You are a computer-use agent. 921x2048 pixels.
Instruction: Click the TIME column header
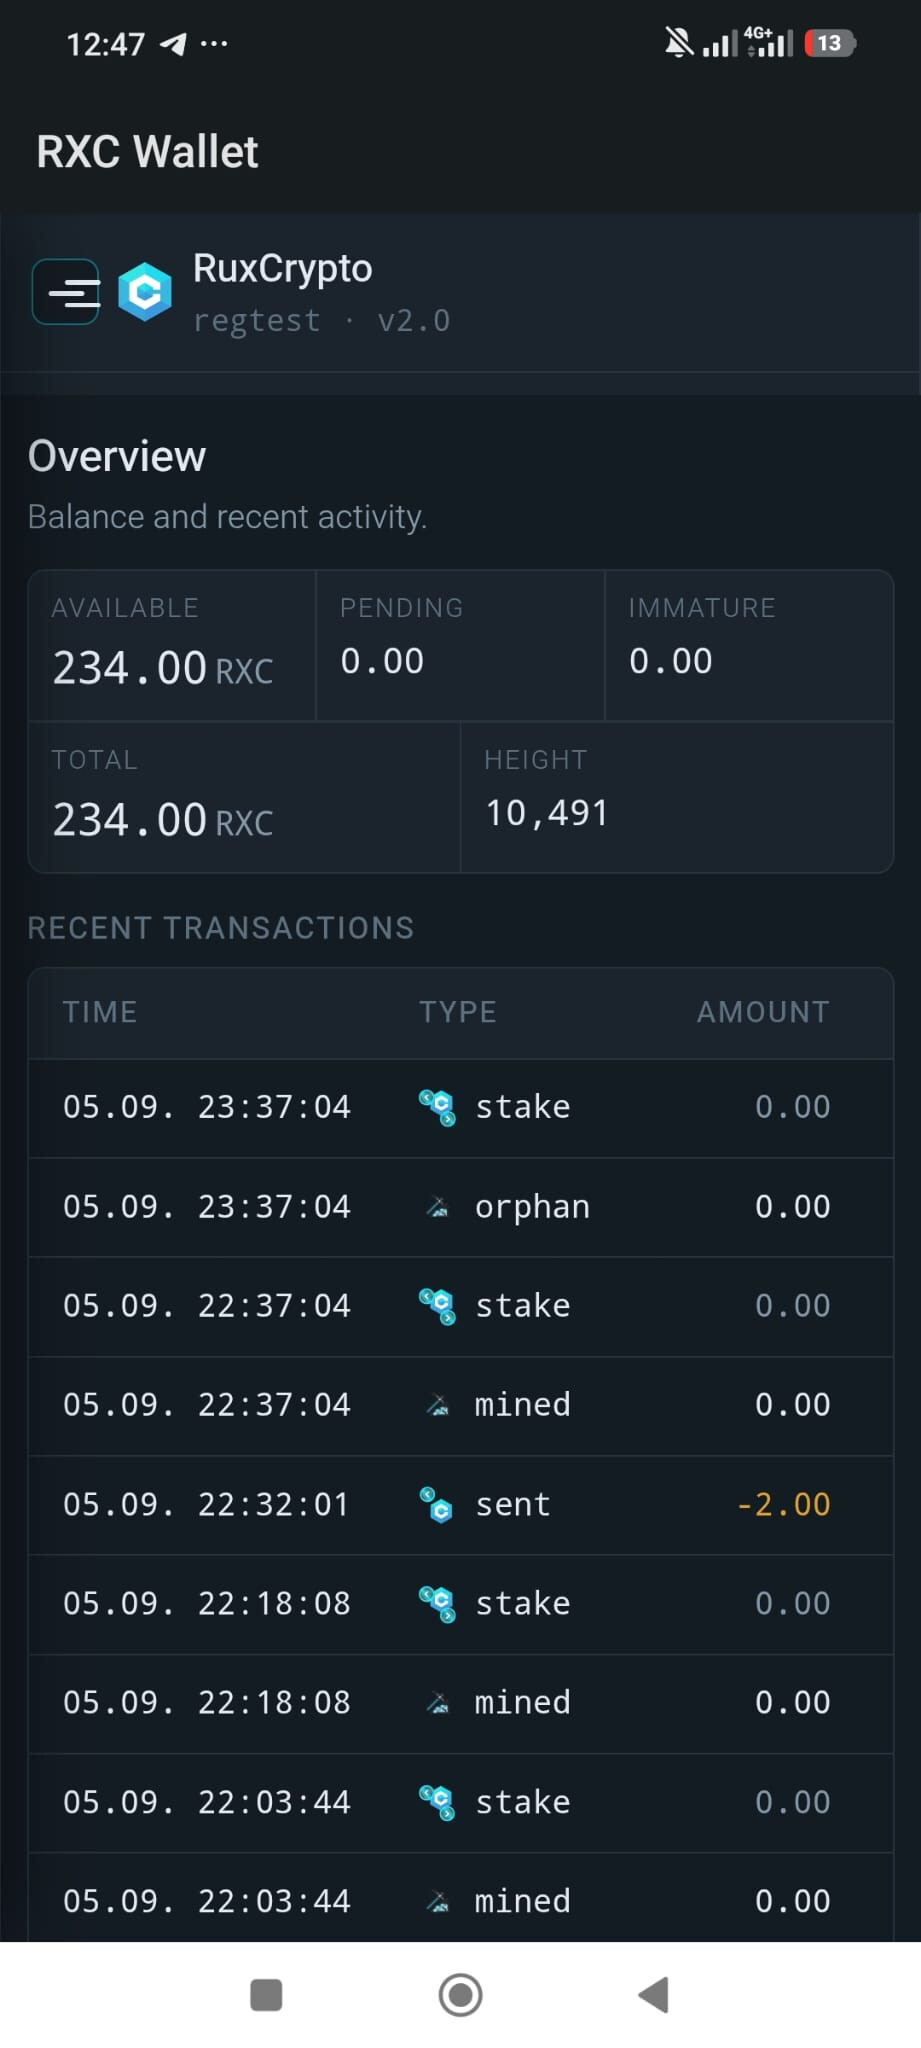point(100,1012)
